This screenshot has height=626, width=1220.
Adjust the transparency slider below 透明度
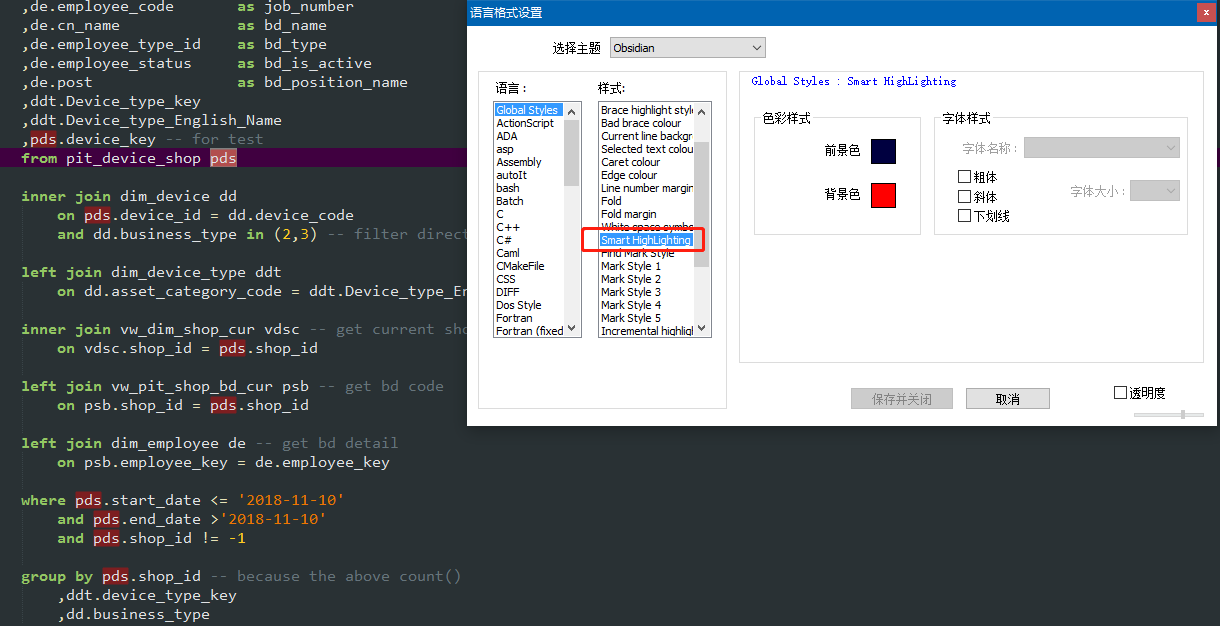(1181, 412)
